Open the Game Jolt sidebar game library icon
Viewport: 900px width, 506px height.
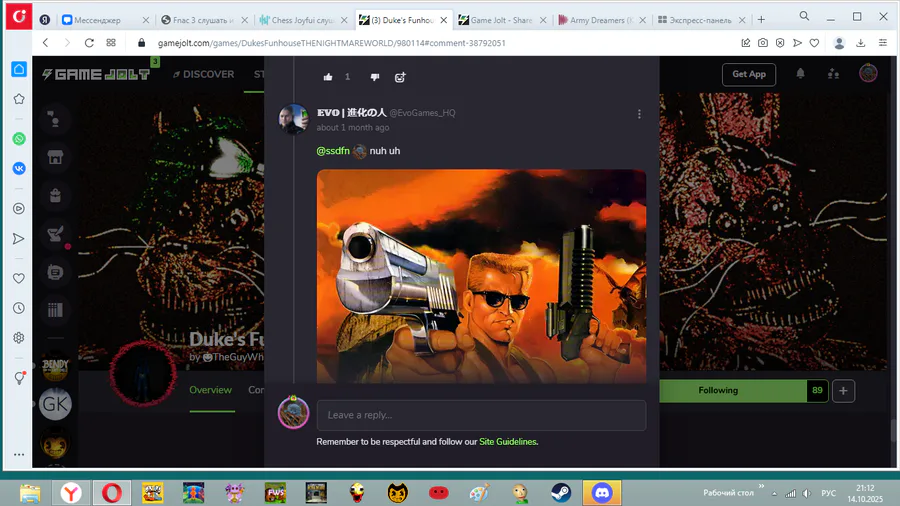click(55, 310)
